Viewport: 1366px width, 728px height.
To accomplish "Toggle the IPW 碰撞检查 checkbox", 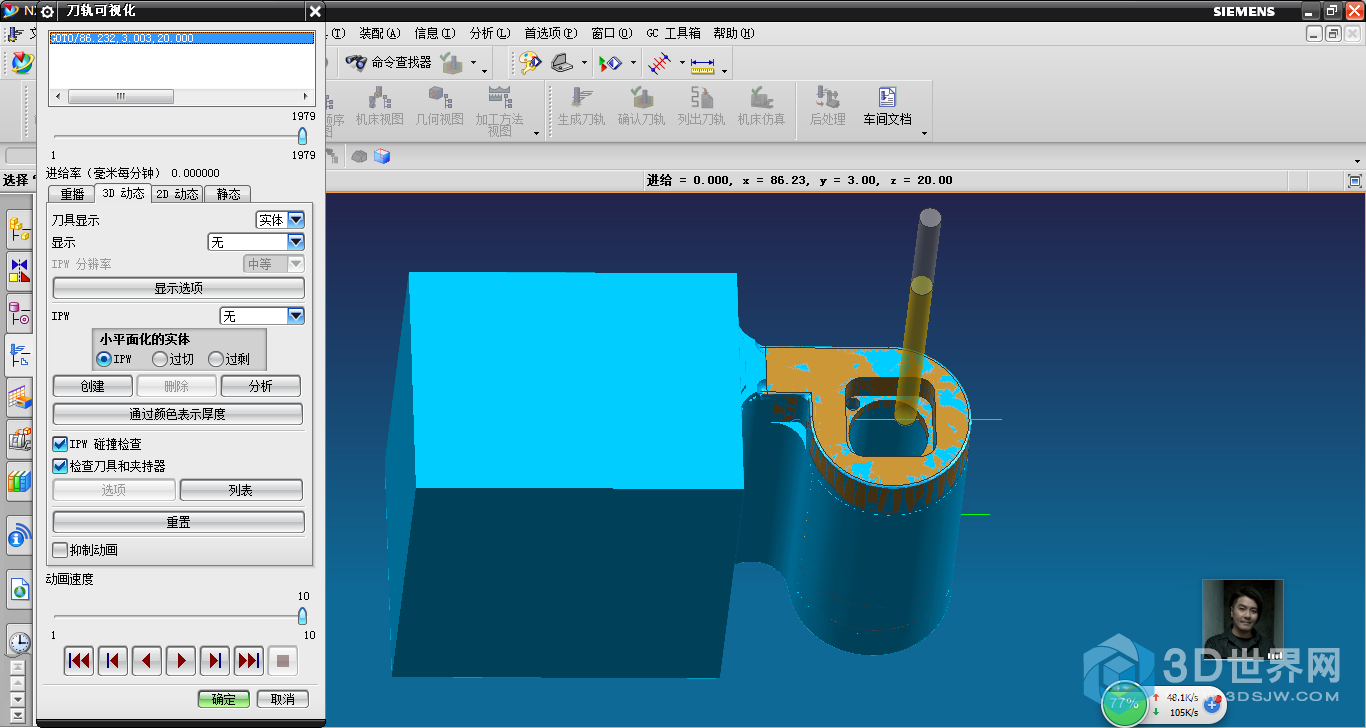I will tap(61, 444).
